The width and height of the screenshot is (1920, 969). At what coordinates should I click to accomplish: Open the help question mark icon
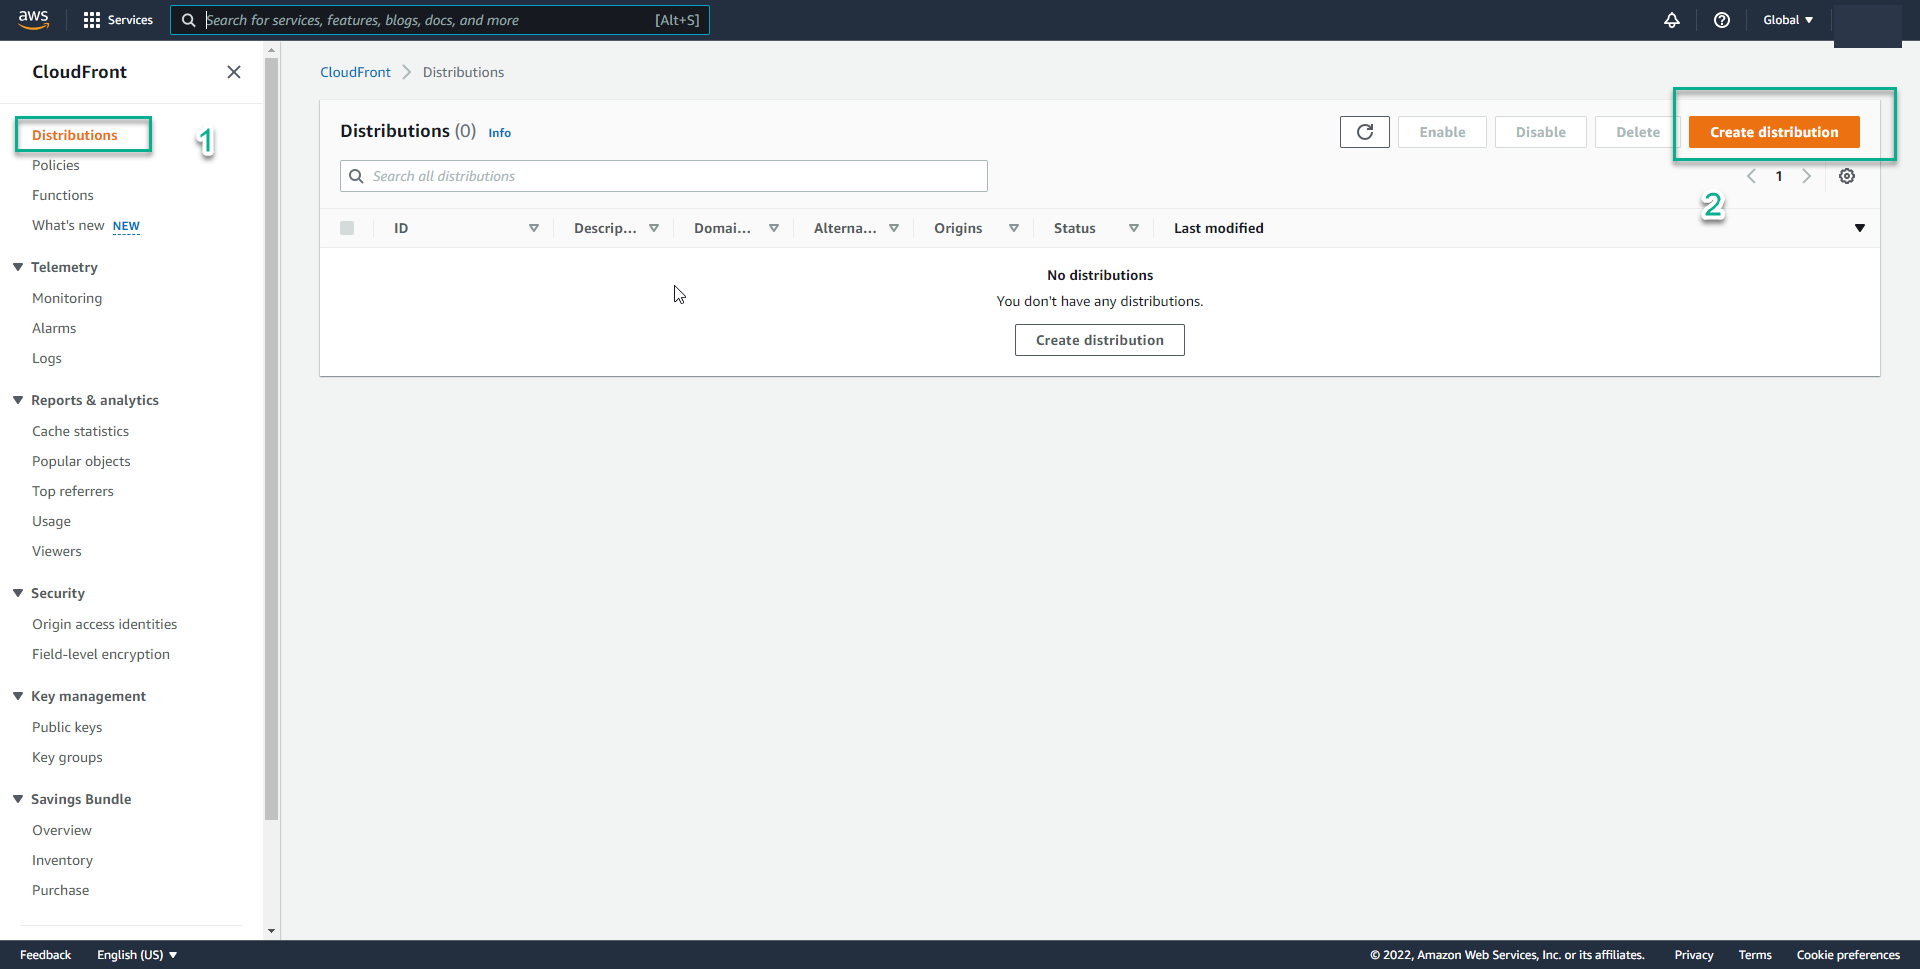pos(1721,20)
